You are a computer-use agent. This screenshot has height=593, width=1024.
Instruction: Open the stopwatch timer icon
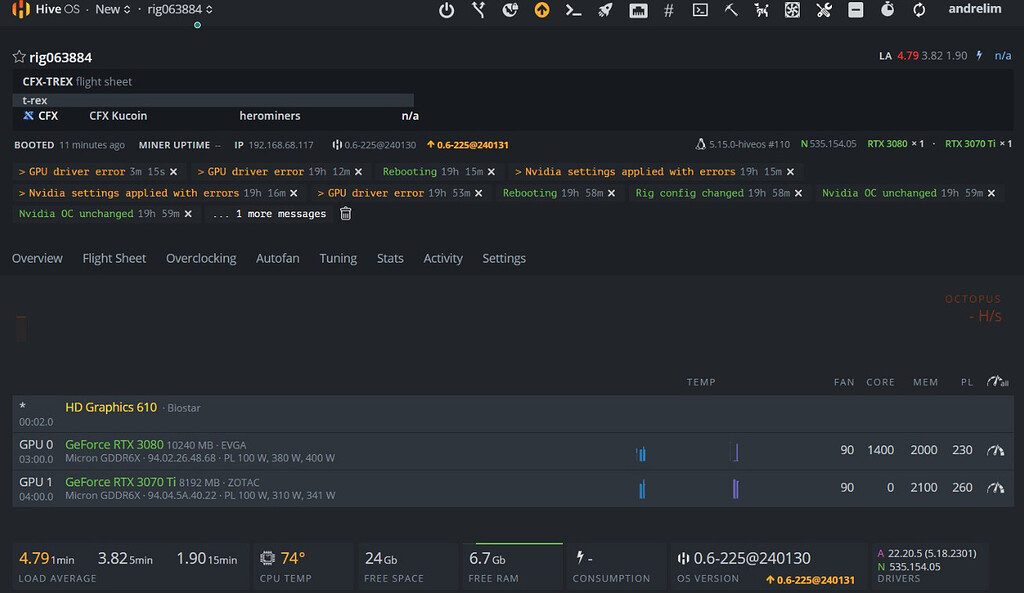[x=888, y=10]
